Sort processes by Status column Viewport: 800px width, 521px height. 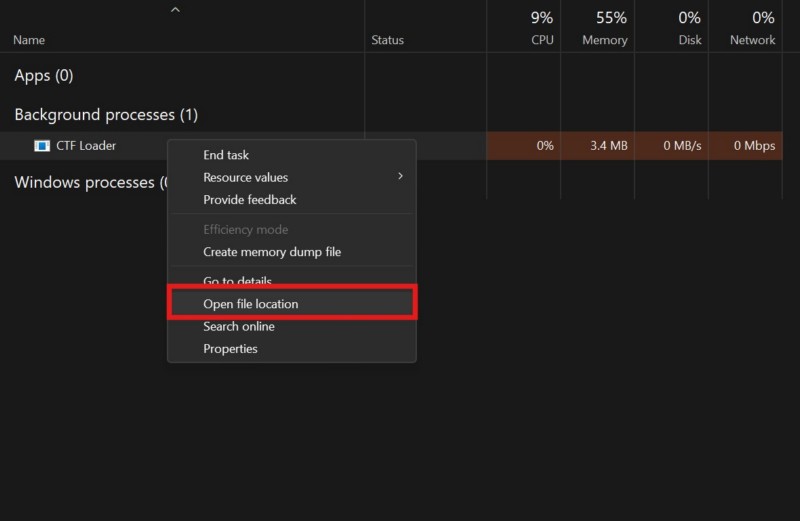tap(388, 40)
